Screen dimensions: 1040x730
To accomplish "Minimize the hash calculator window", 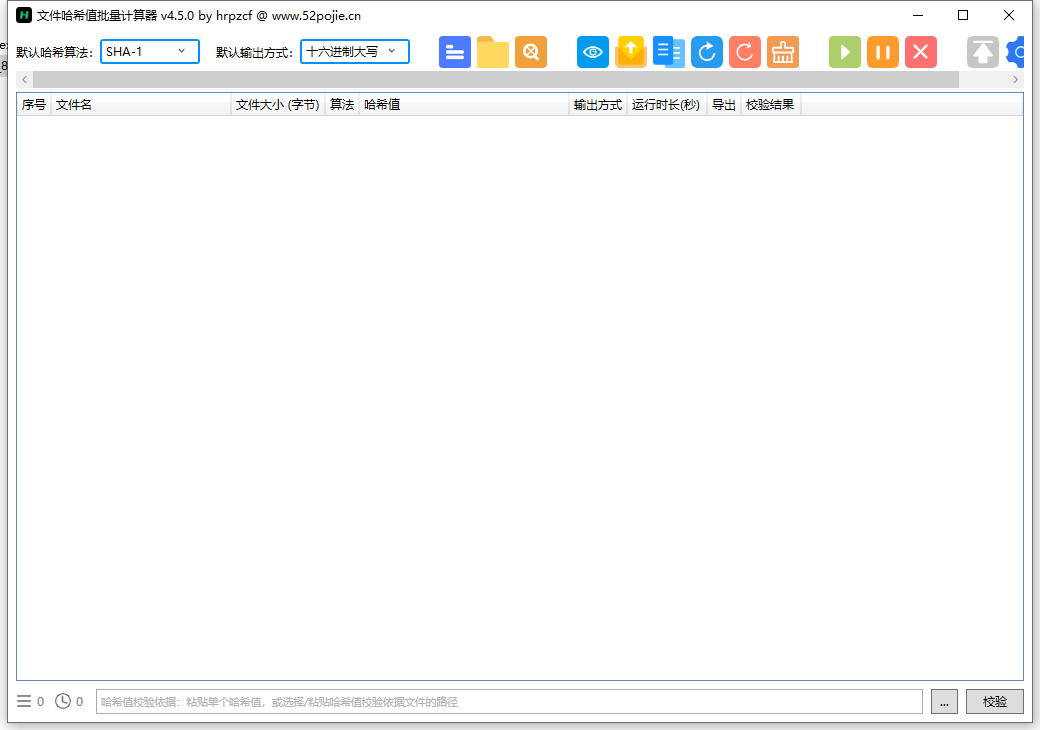I will tap(918, 15).
